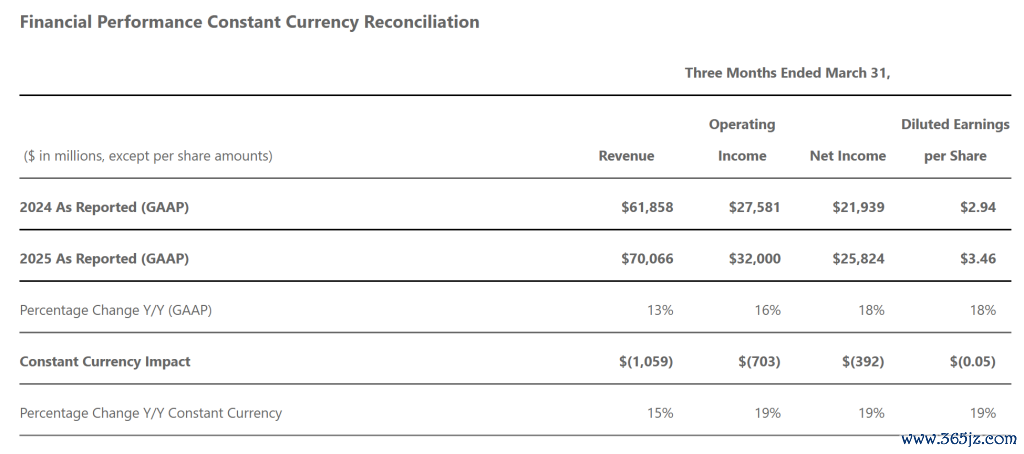Select the Diluted Earnings per Share header

pos(955,140)
